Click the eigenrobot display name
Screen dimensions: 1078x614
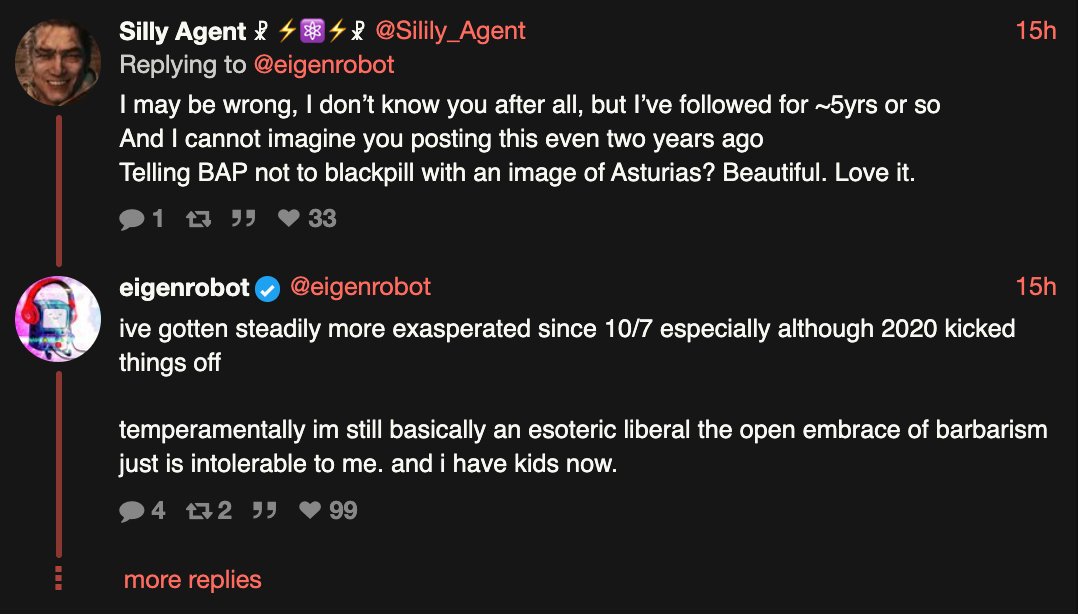tap(183, 288)
